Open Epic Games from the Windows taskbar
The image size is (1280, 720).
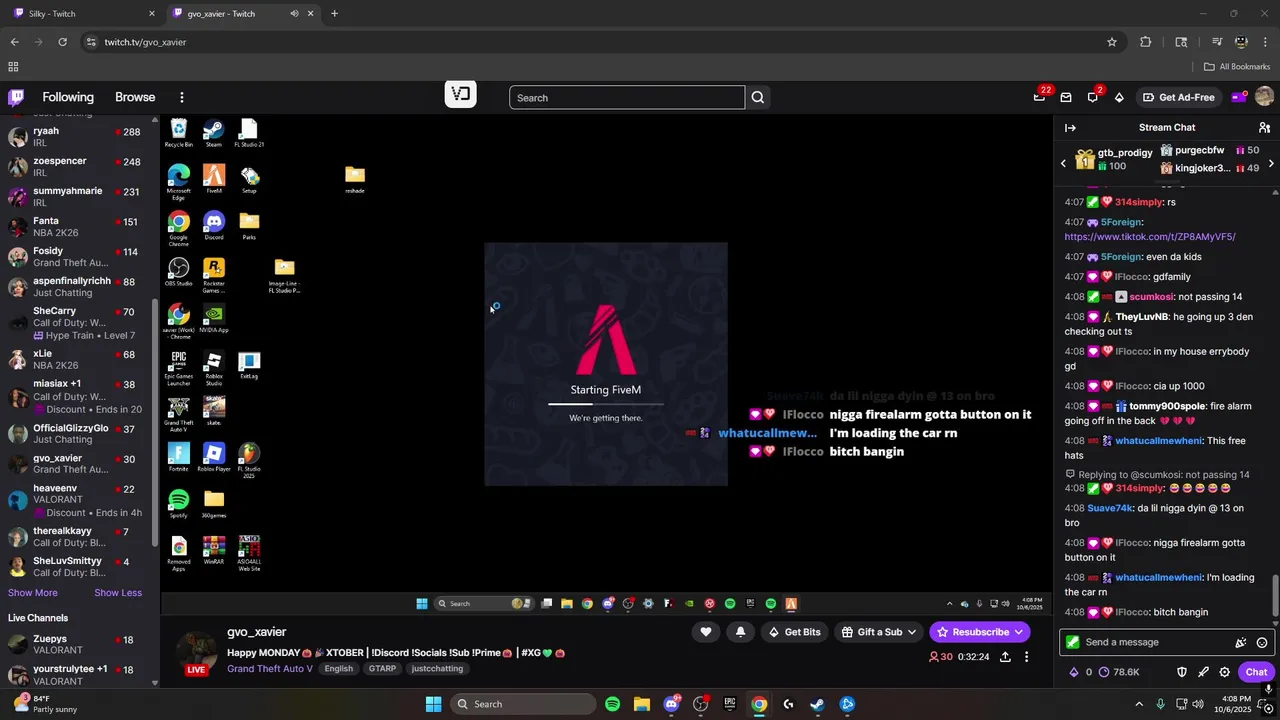point(730,704)
